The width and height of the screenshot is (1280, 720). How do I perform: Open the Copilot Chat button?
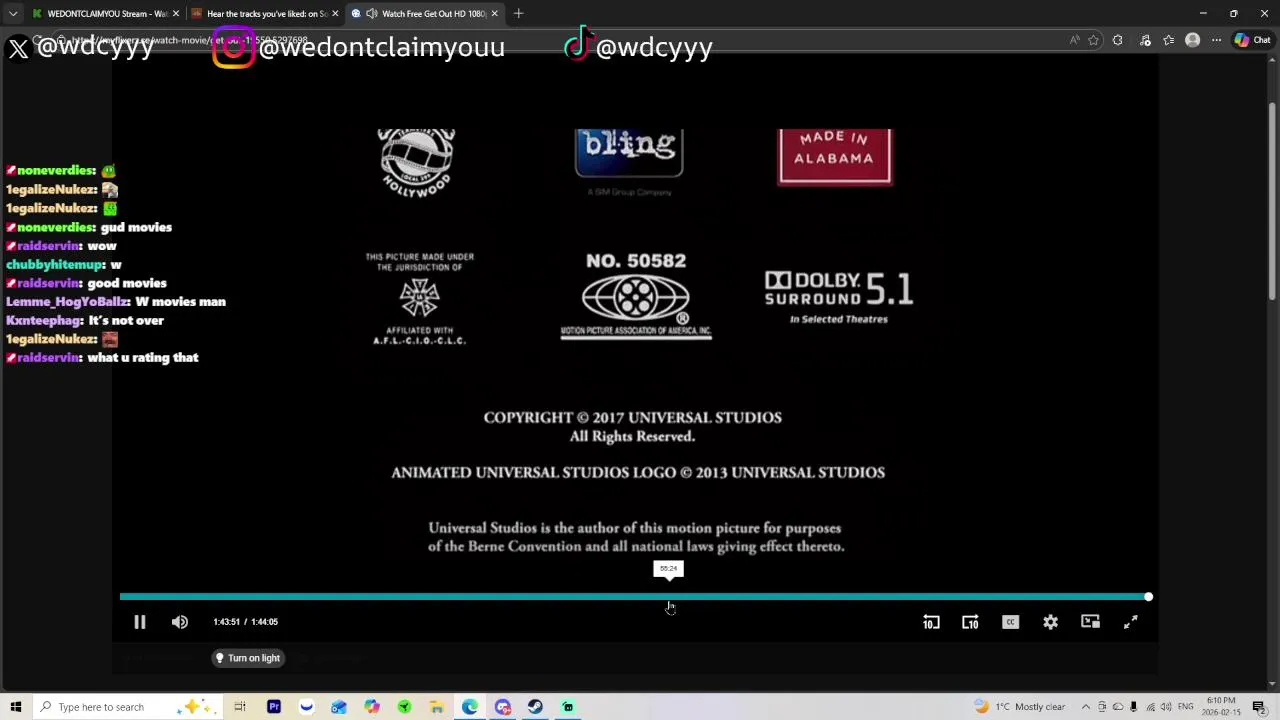[1251, 40]
